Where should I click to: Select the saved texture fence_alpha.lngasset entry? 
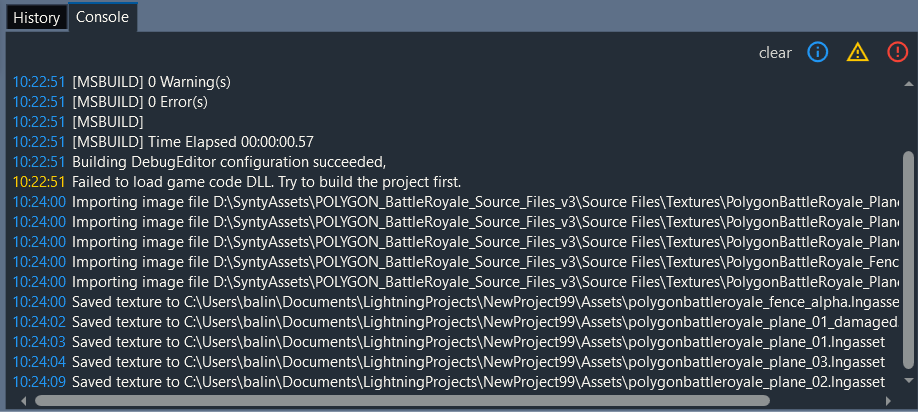455,302
